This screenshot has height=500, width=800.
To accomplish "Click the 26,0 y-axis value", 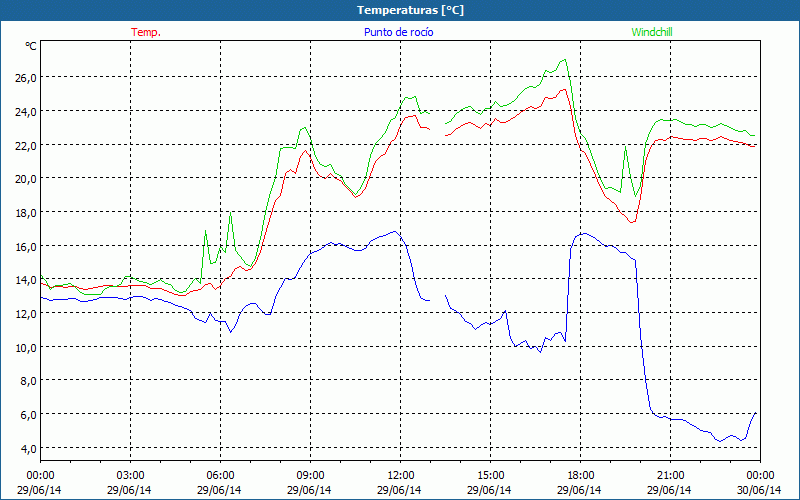I will click(x=26, y=78).
